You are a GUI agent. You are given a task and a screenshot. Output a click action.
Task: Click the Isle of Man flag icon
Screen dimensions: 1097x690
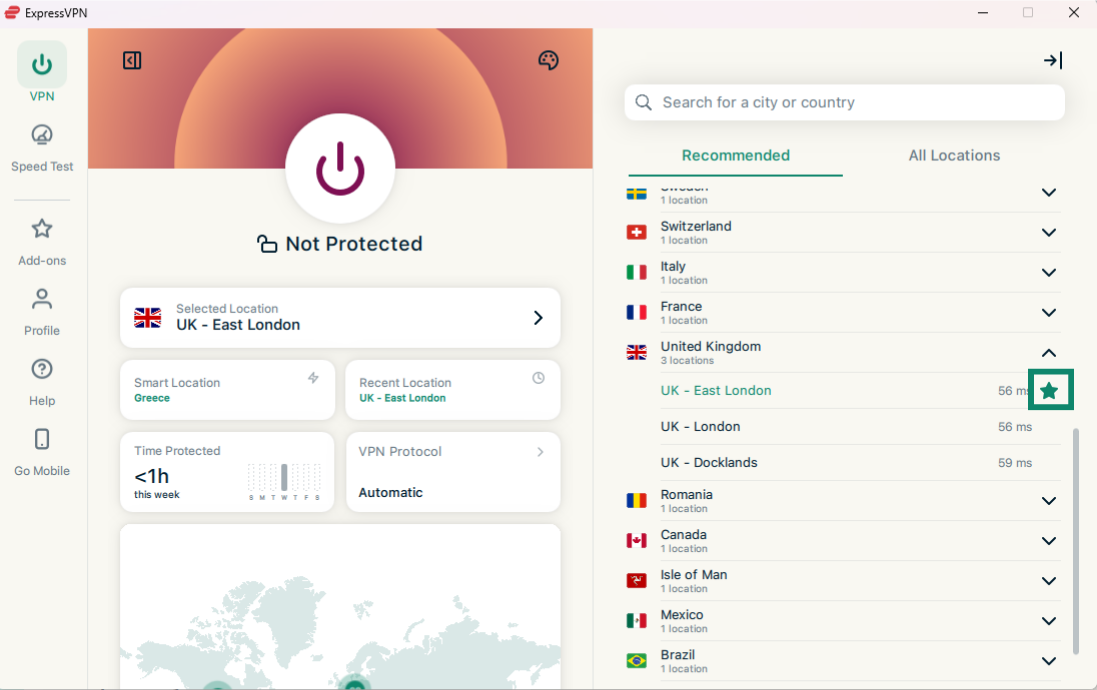[637, 580]
